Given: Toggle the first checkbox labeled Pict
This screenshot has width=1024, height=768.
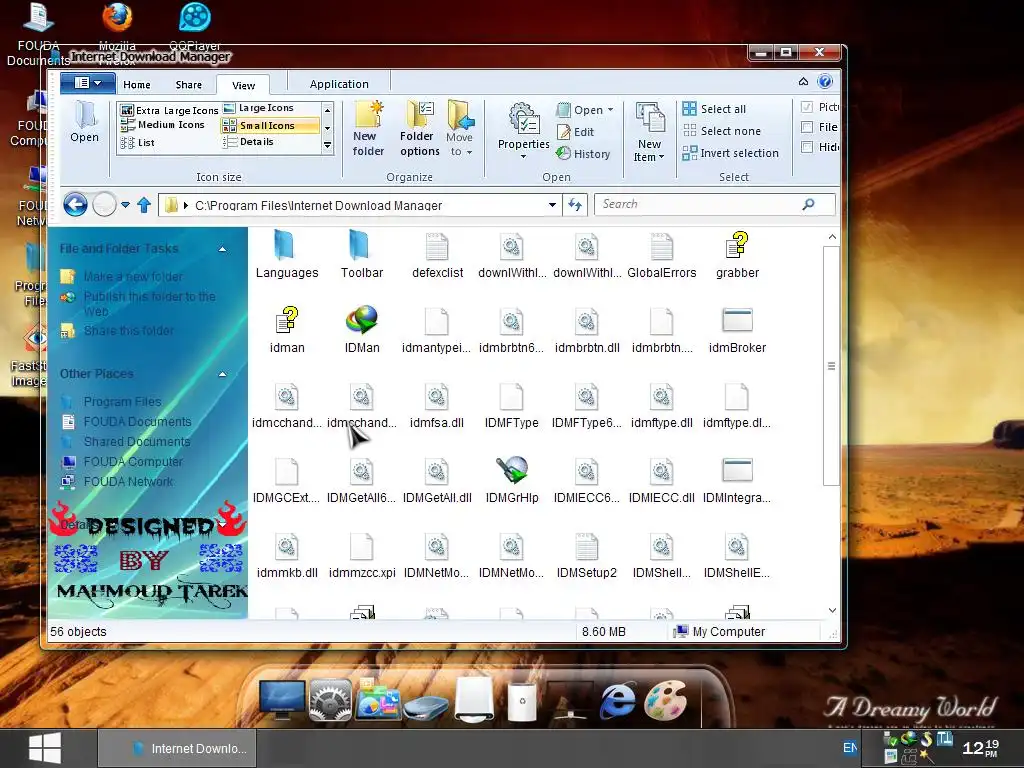Looking at the screenshot, I should (807, 107).
